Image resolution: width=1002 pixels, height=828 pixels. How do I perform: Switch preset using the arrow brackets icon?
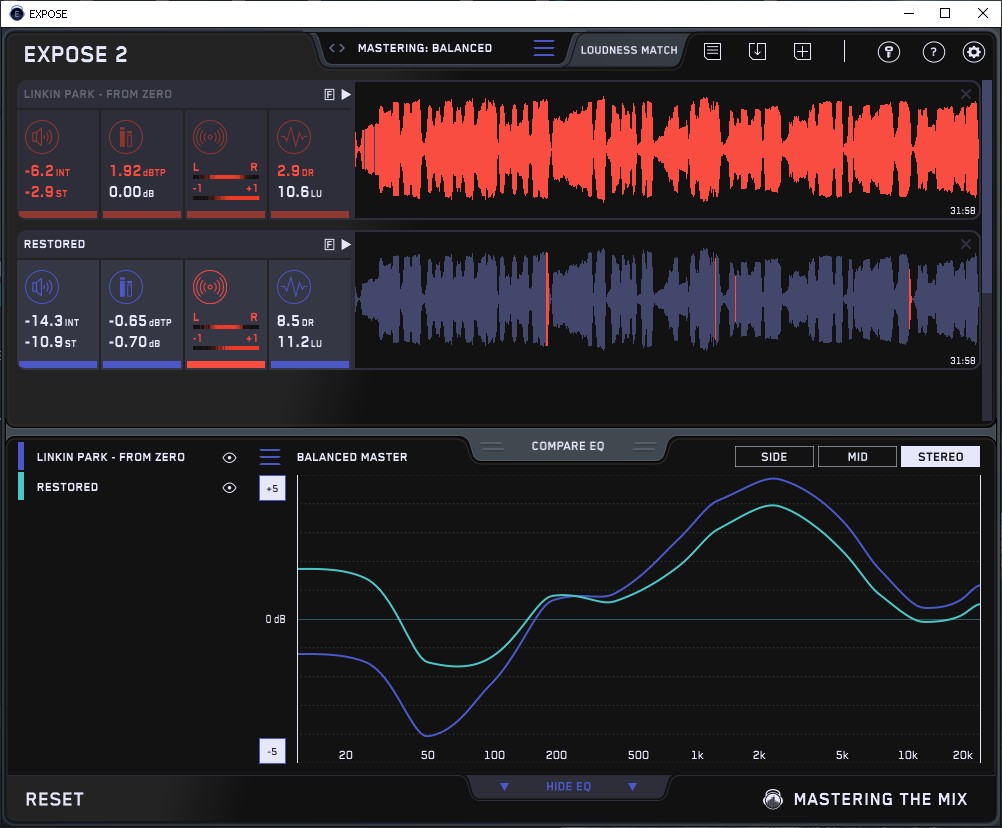pyautogui.click(x=337, y=48)
